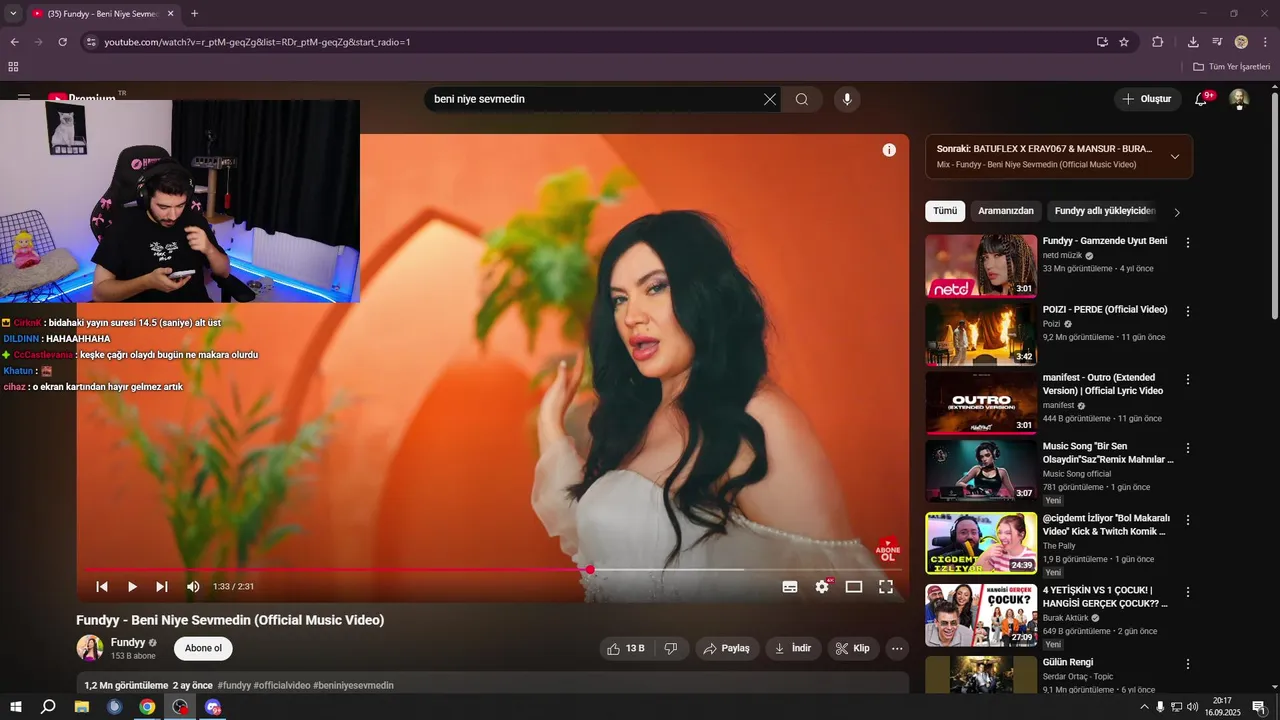Open Chrome three-dot menu
Screen dimensions: 1280x720
click(1266, 42)
